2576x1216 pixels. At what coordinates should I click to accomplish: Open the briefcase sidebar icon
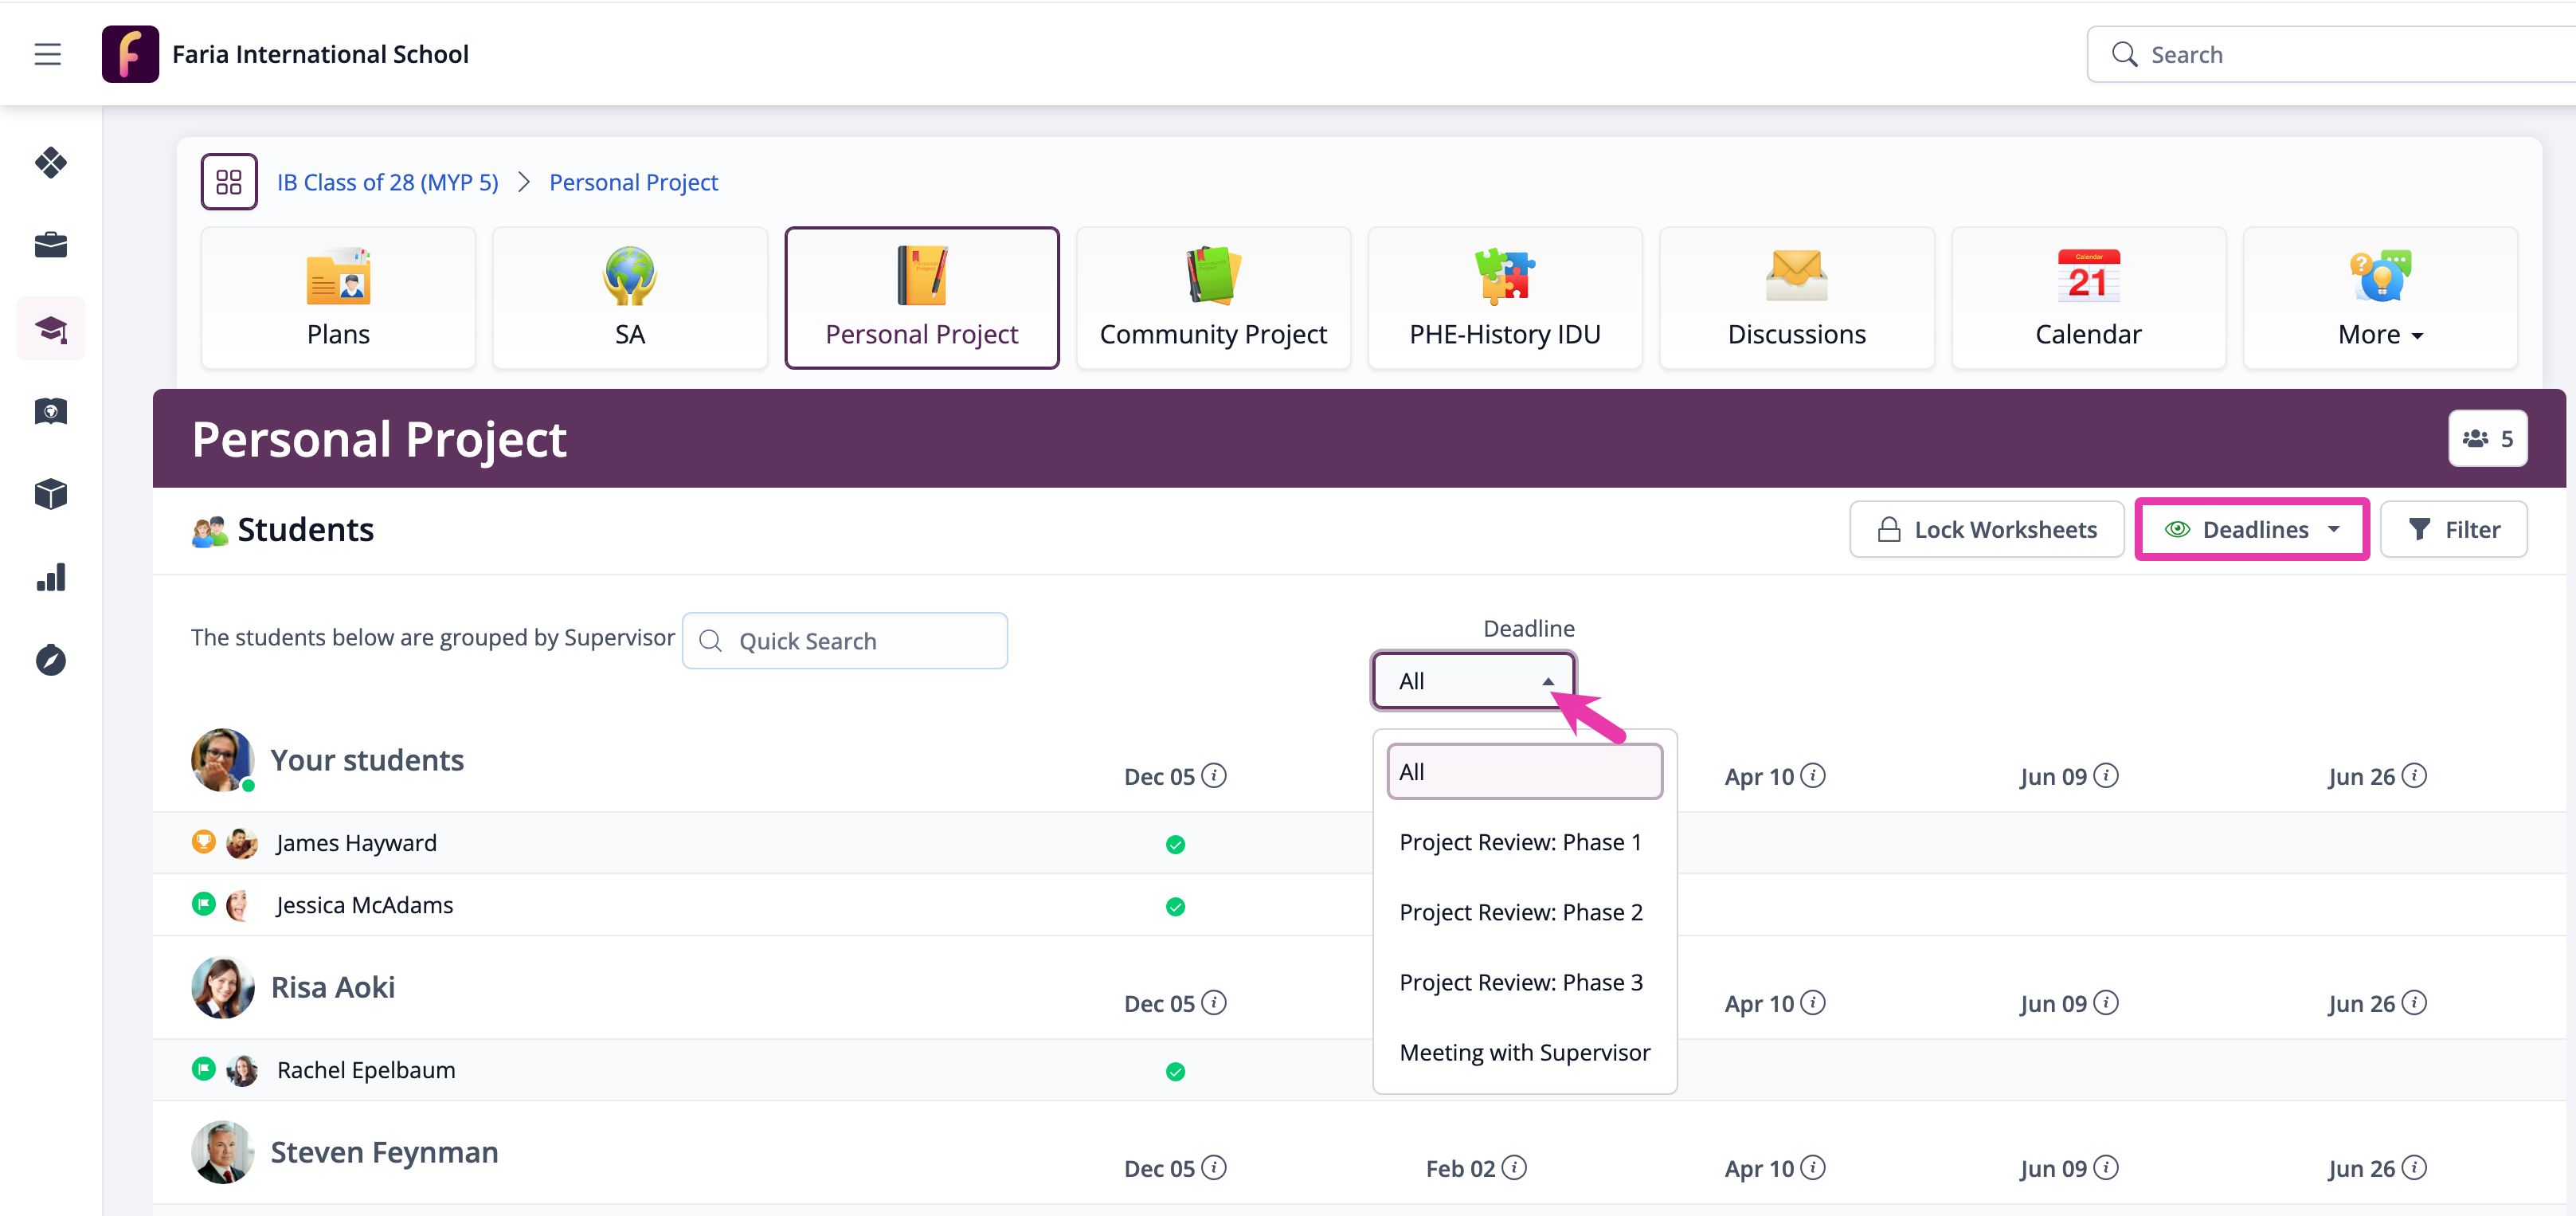pos(51,245)
